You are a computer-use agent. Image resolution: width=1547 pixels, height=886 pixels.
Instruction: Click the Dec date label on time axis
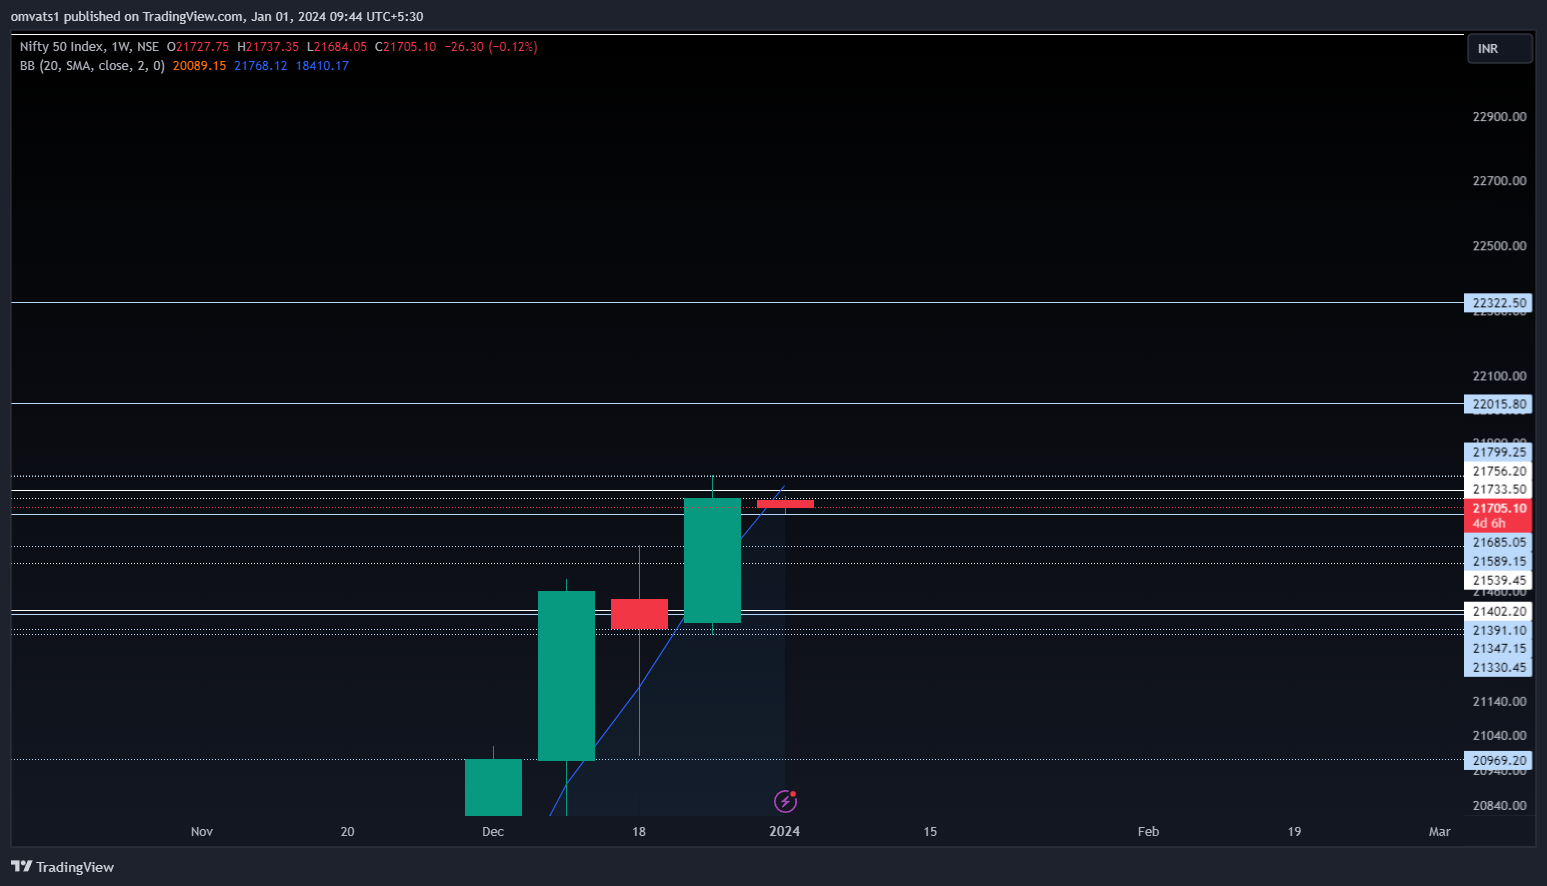(x=493, y=831)
